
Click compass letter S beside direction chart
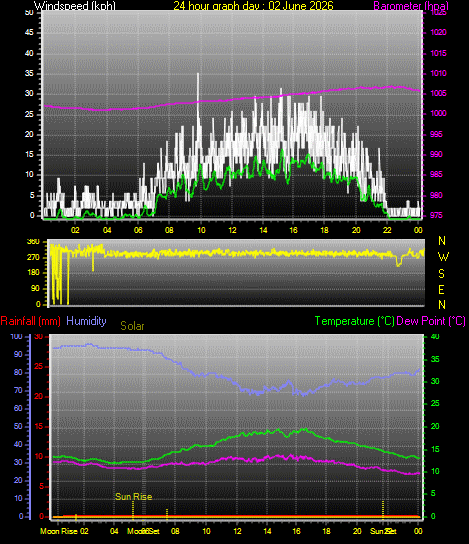tap(441, 274)
